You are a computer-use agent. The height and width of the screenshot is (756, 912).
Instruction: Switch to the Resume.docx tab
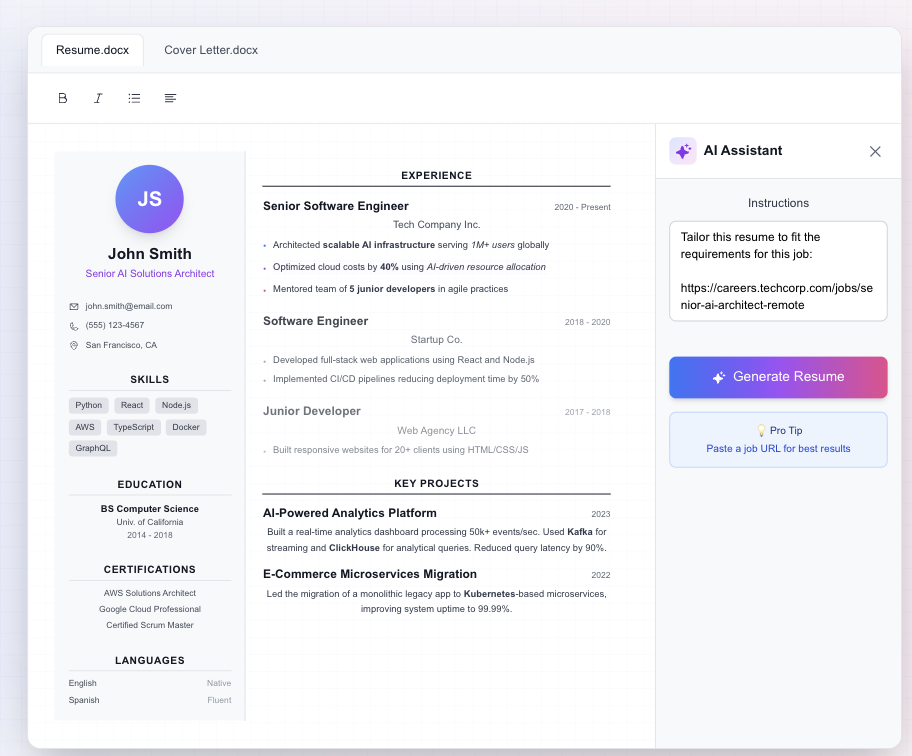click(x=92, y=50)
